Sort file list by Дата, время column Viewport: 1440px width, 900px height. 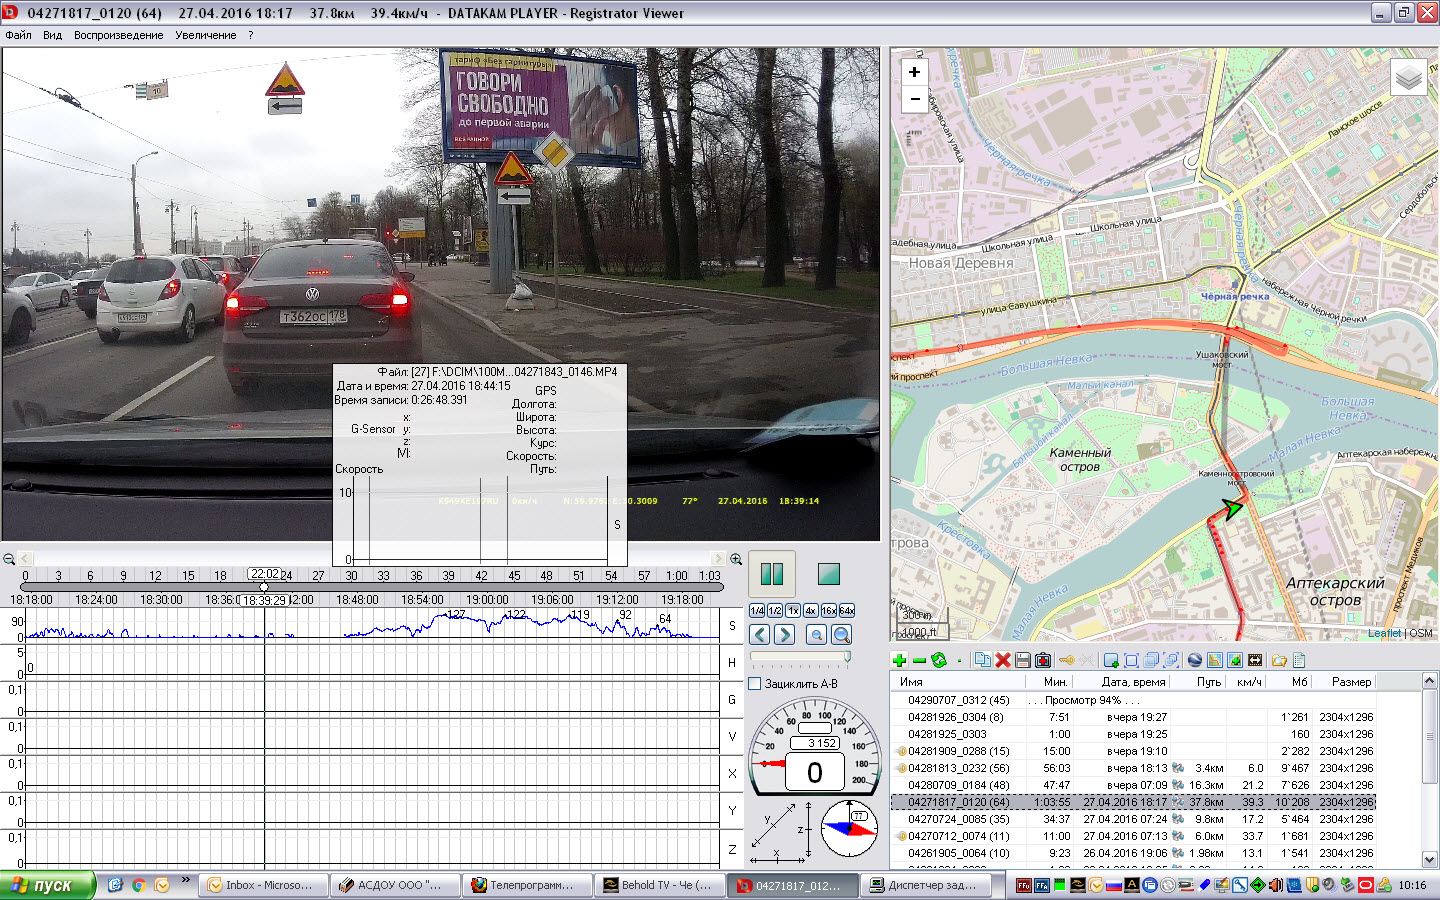(1132, 682)
